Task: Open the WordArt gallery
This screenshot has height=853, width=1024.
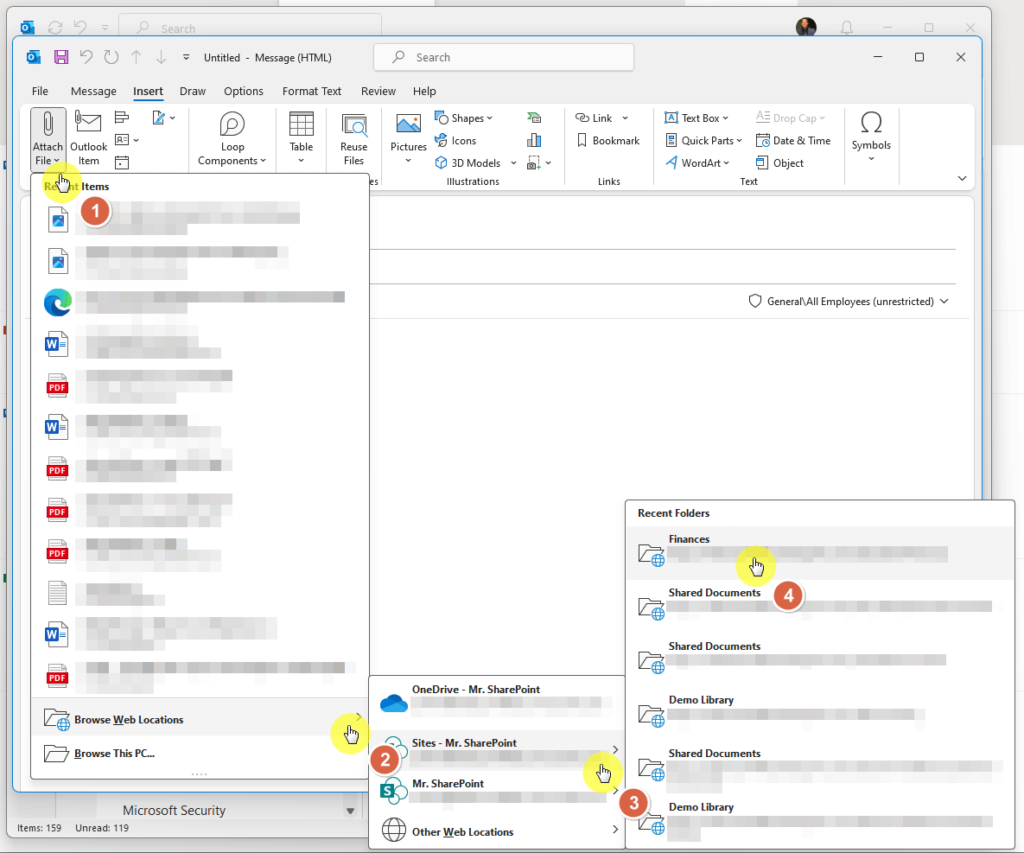Action: click(697, 163)
